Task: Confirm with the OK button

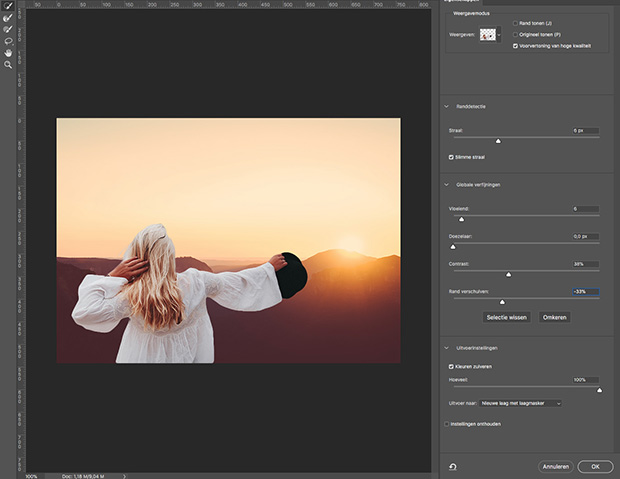Action: [x=595, y=467]
